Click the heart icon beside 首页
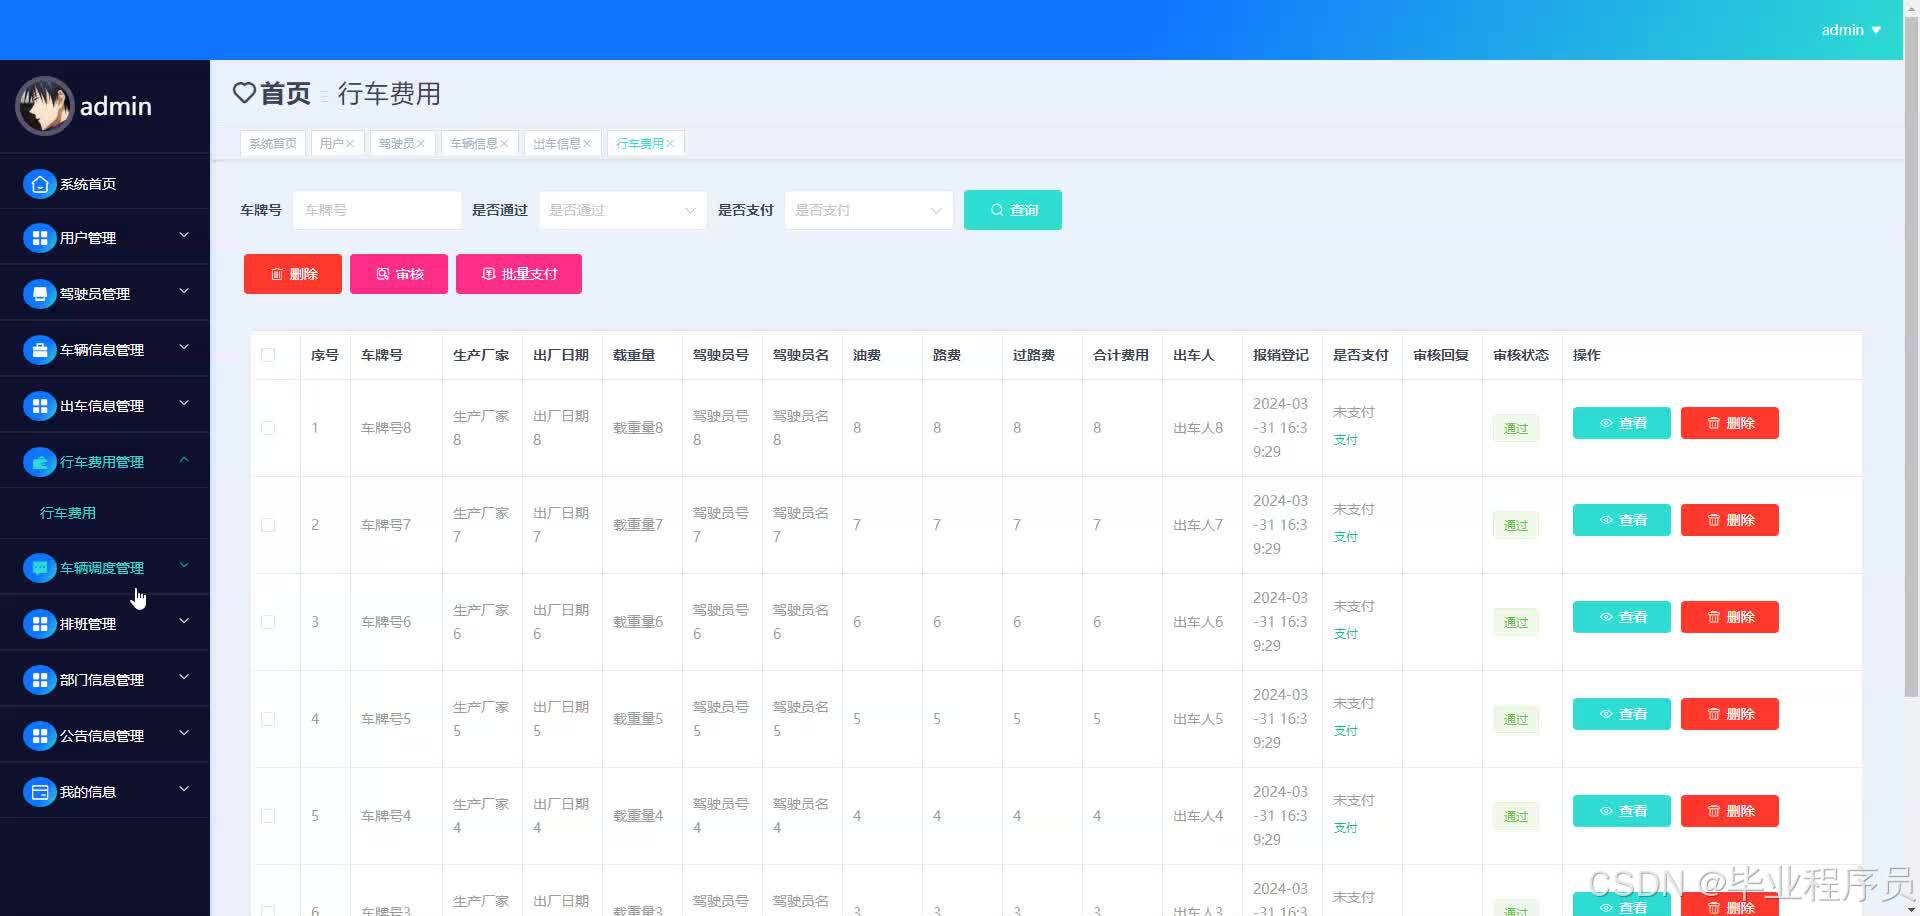The width and height of the screenshot is (1920, 916). 244,93
